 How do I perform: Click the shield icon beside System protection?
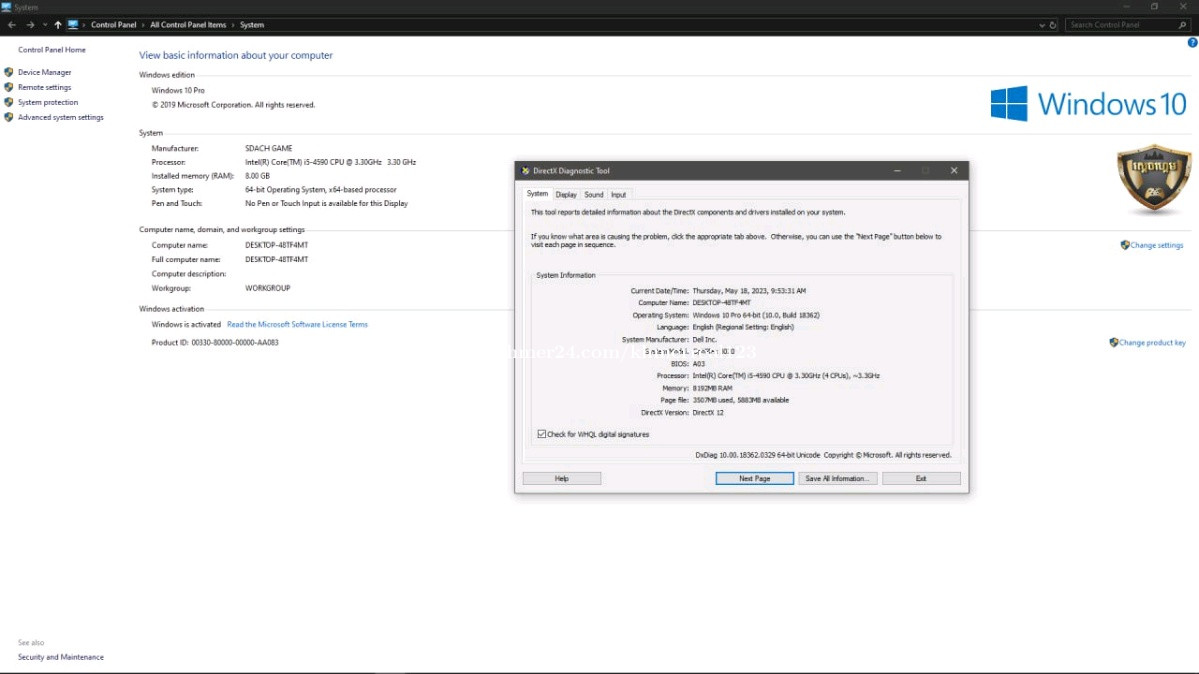pyautogui.click(x=8, y=102)
